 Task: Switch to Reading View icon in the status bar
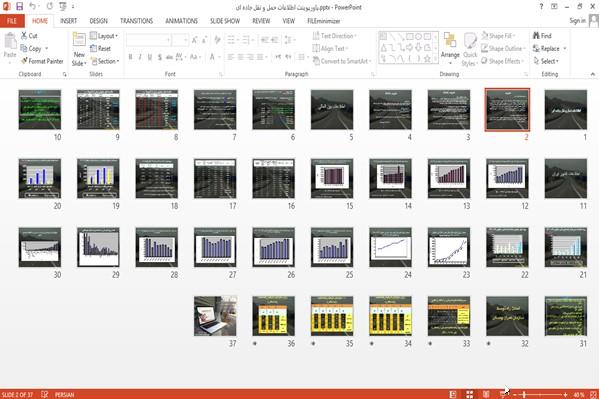coord(486,394)
